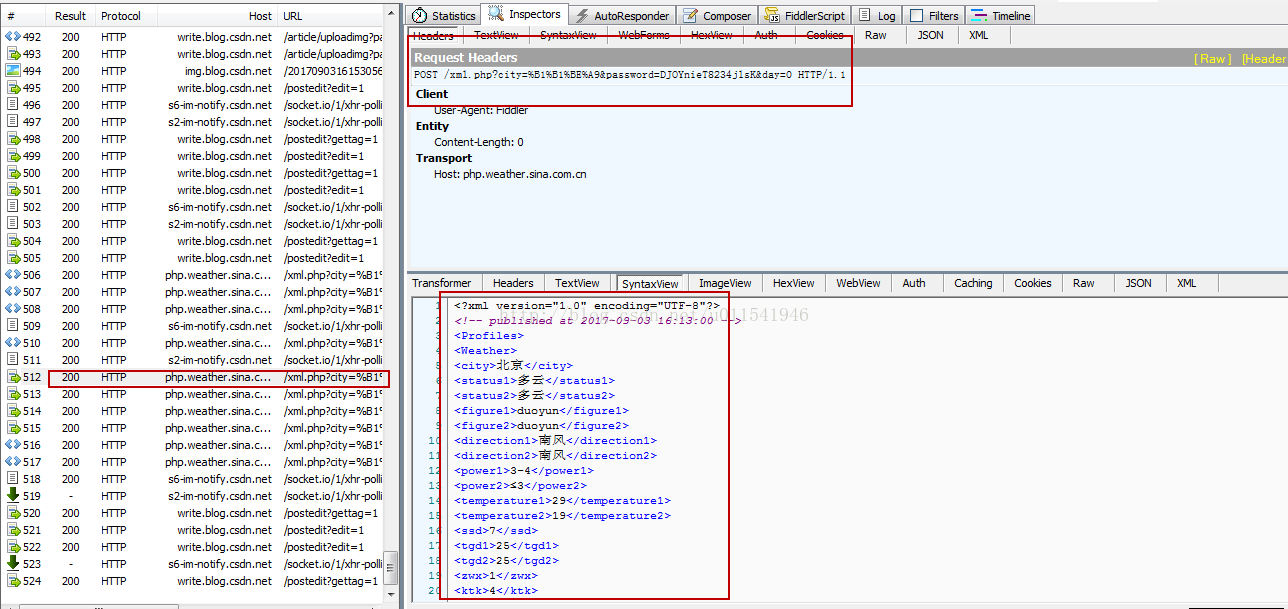Switch to the FiddlerScript tab
Image resolution: width=1288 pixels, height=609 pixels.
pyautogui.click(x=806, y=16)
